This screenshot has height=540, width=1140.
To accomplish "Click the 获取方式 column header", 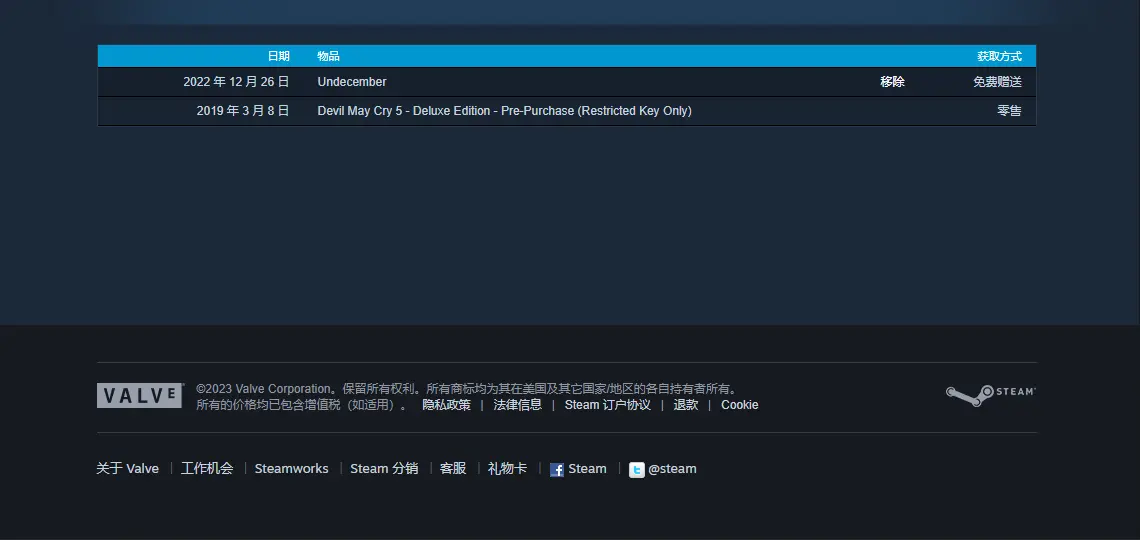I will (x=999, y=56).
